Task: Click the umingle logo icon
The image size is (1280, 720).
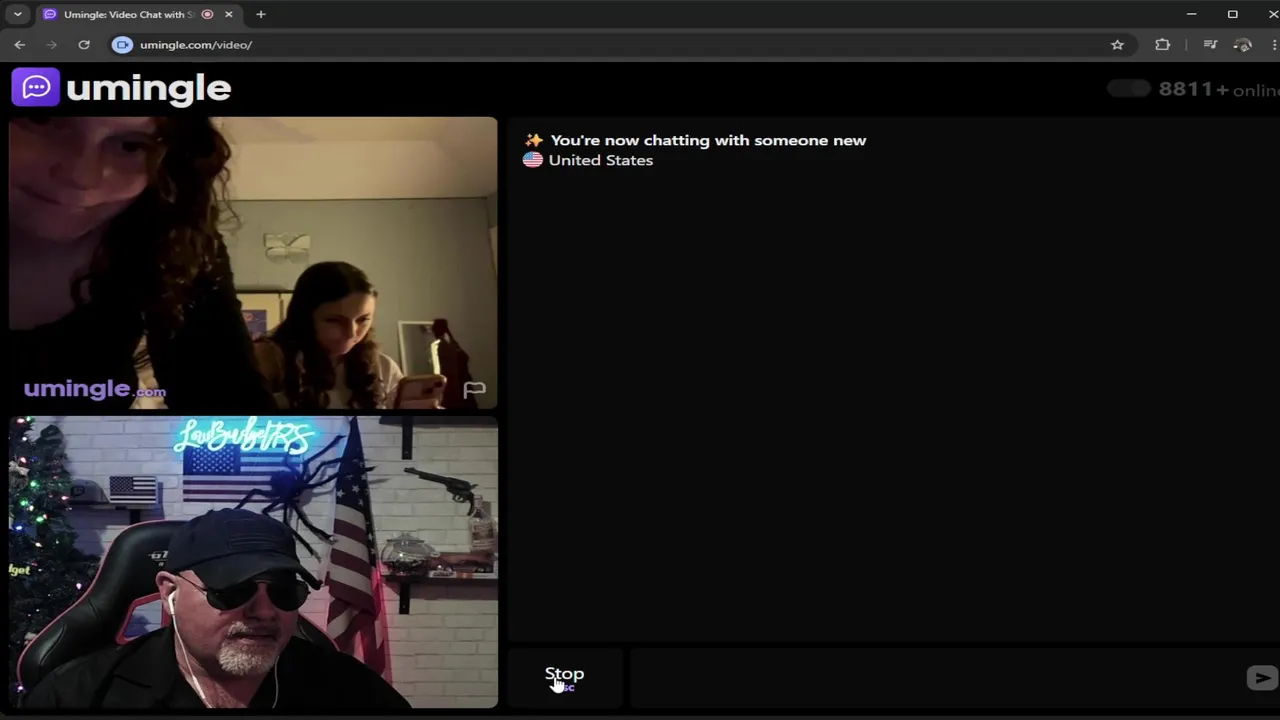Action: [36, 87]
